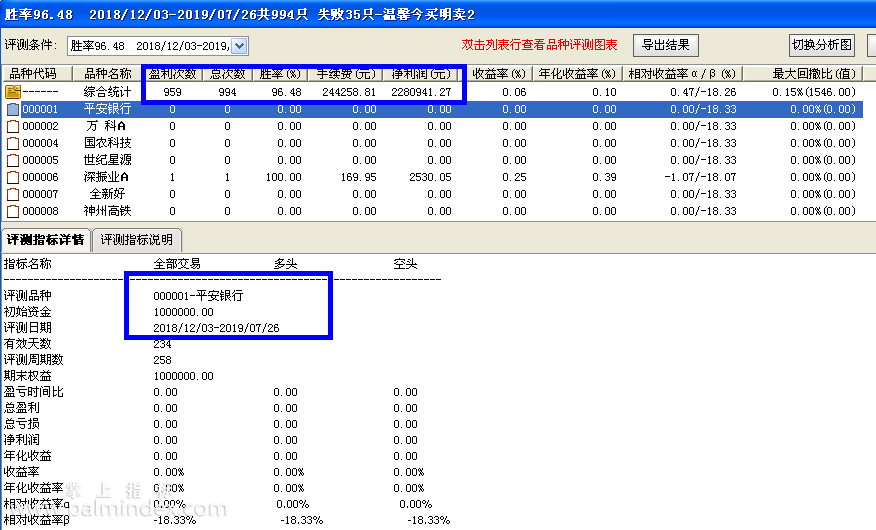Select the 世纪星源 row
Viewport: 876px width, 530px height.
[x=433, y=160]
